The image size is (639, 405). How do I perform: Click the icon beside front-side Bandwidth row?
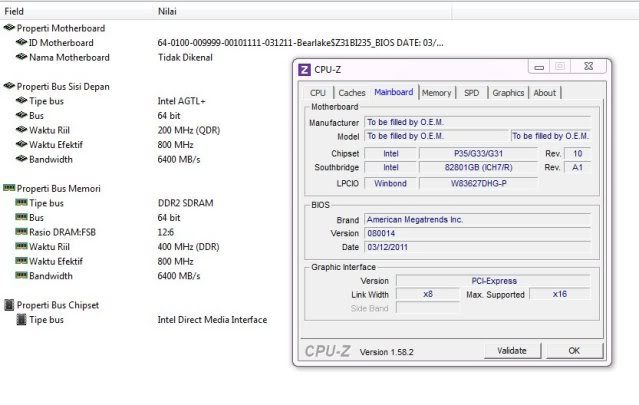point(21,159)
